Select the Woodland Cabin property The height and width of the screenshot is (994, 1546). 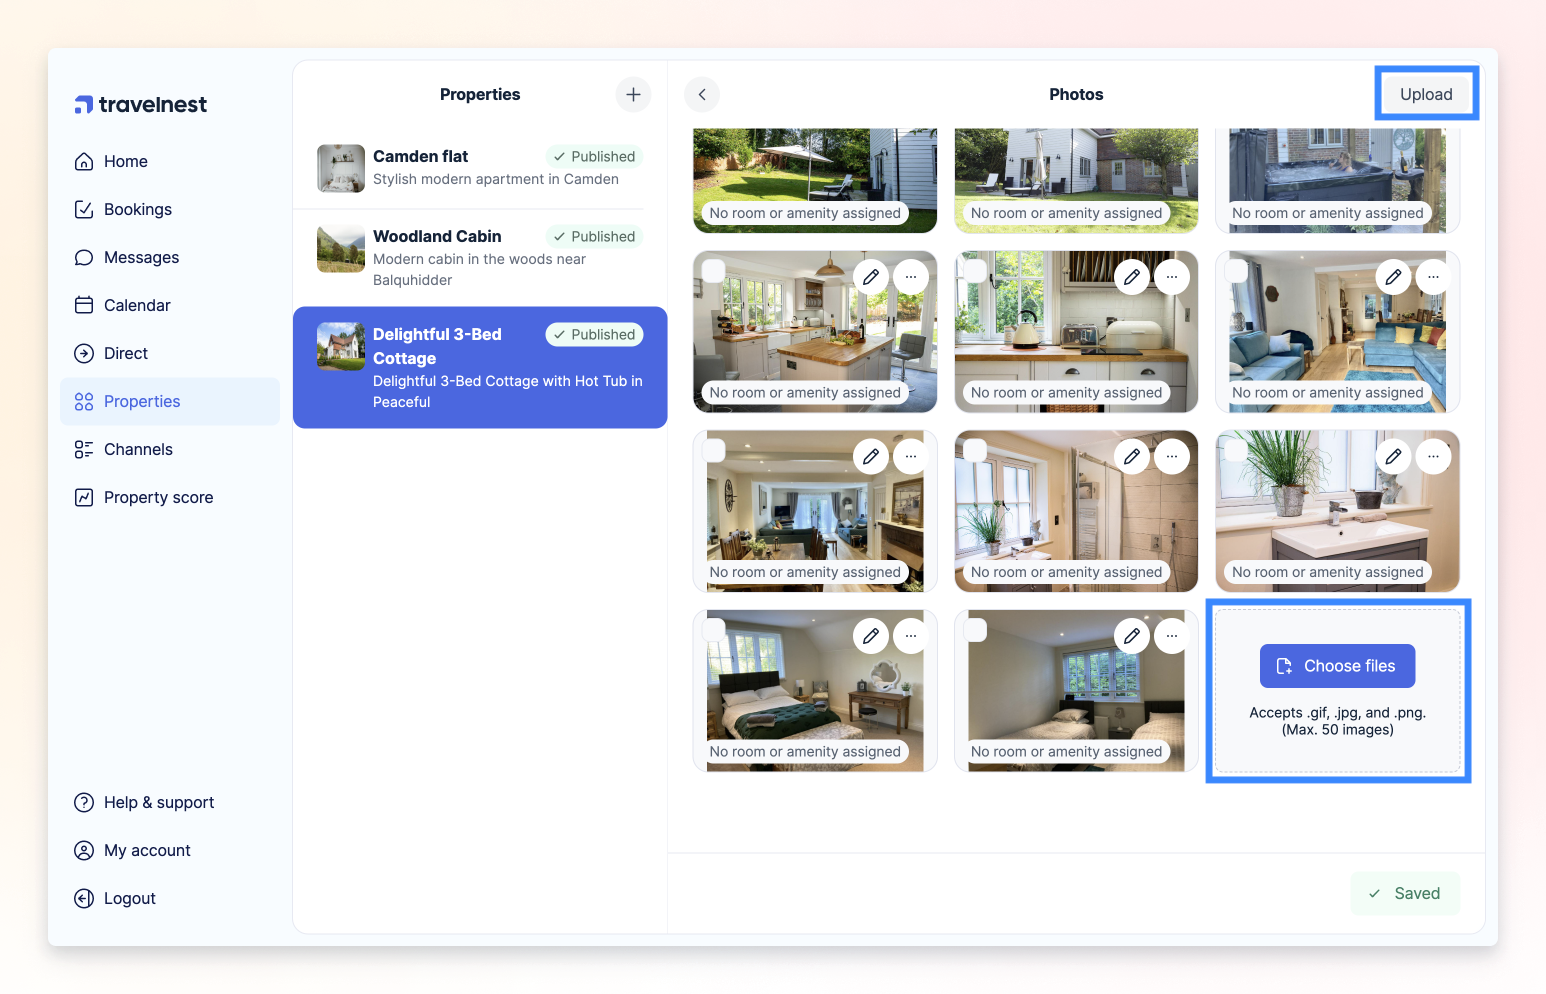point(480,258)
